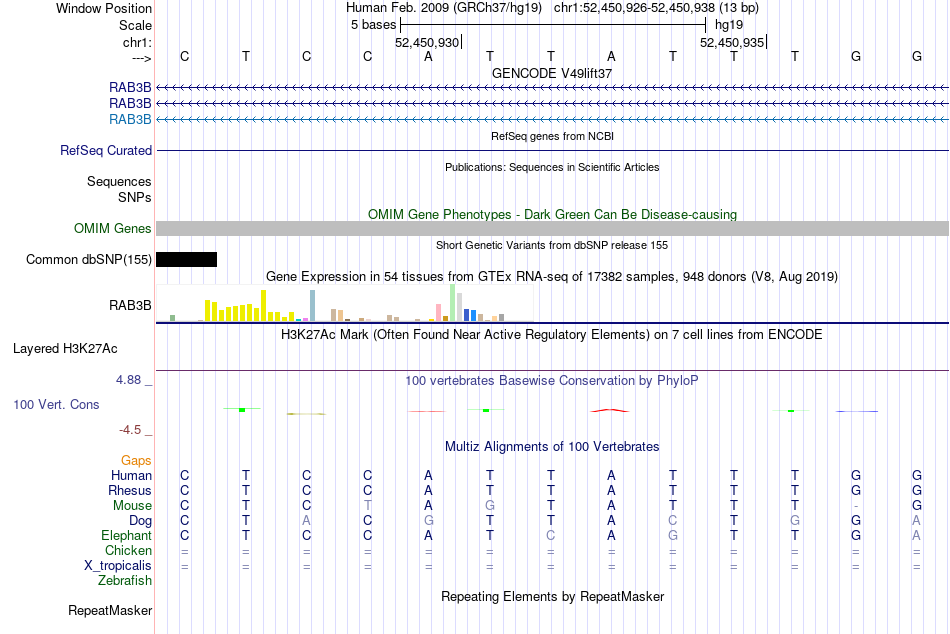Screen dimensions: 950x634
Task: Click the tallest light-green GTEx expression bar
Action: pyautogui.click(x=453, y=302)
